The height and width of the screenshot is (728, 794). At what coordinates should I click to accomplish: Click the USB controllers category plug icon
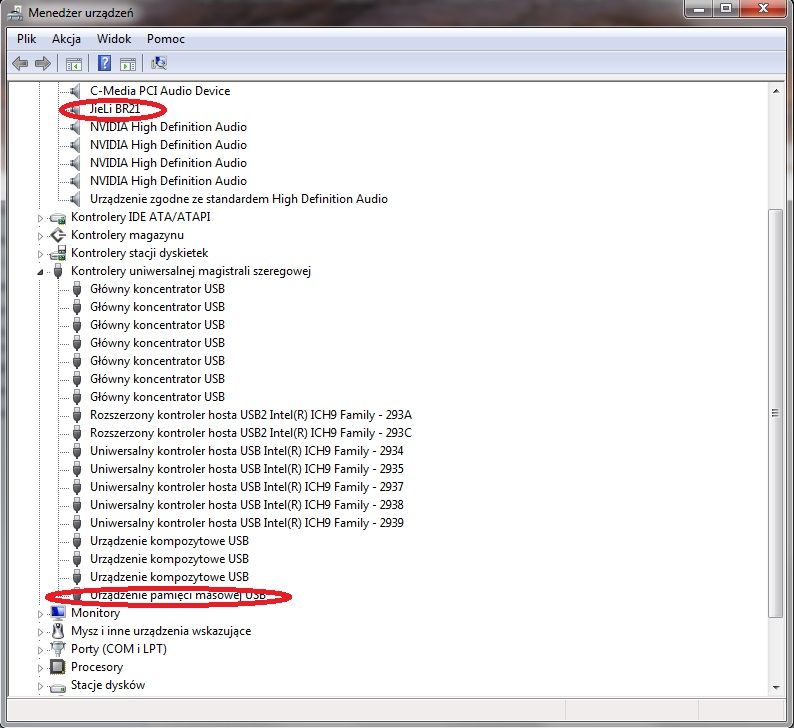pyautogui.click(x=58, y=271)
